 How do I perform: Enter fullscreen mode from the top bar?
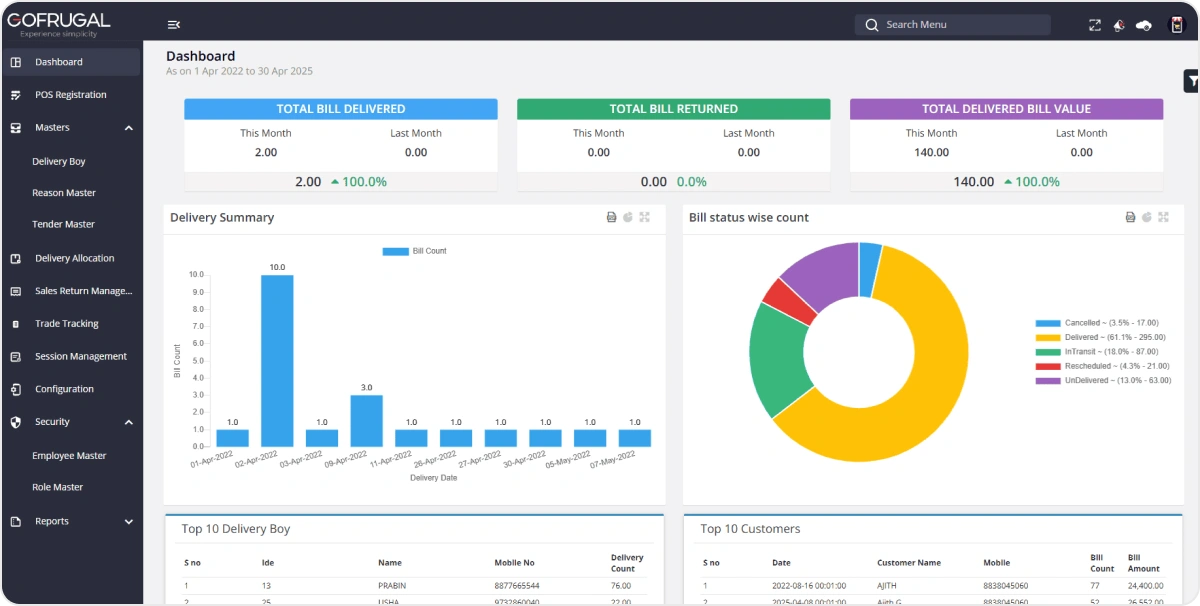coord(1094,25)
